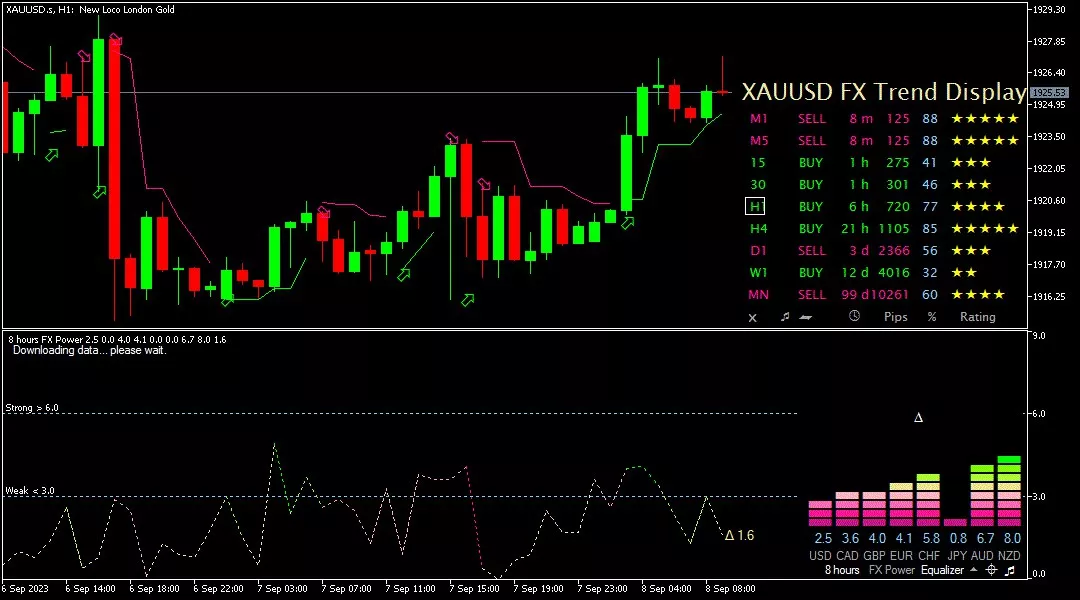Select the NZD currency label

coord(1009,556)
